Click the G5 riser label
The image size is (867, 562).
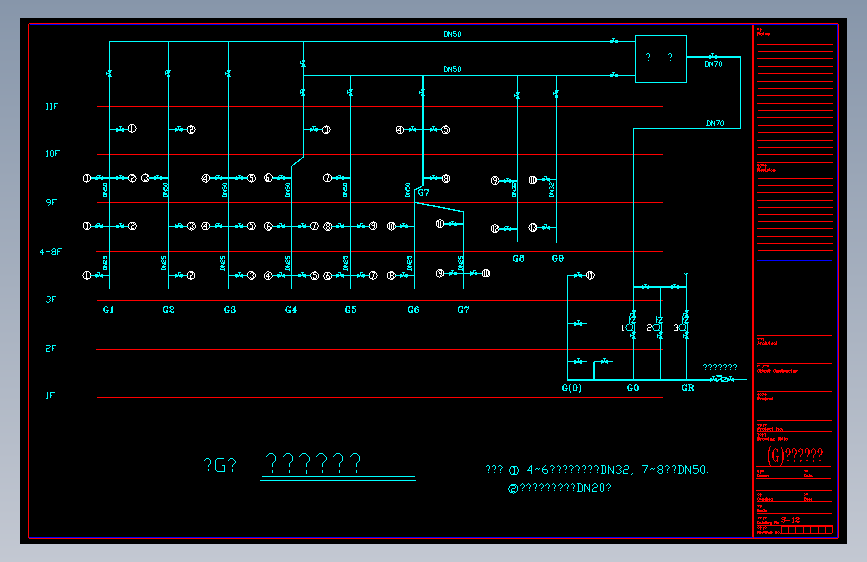(x=351, y=310)
